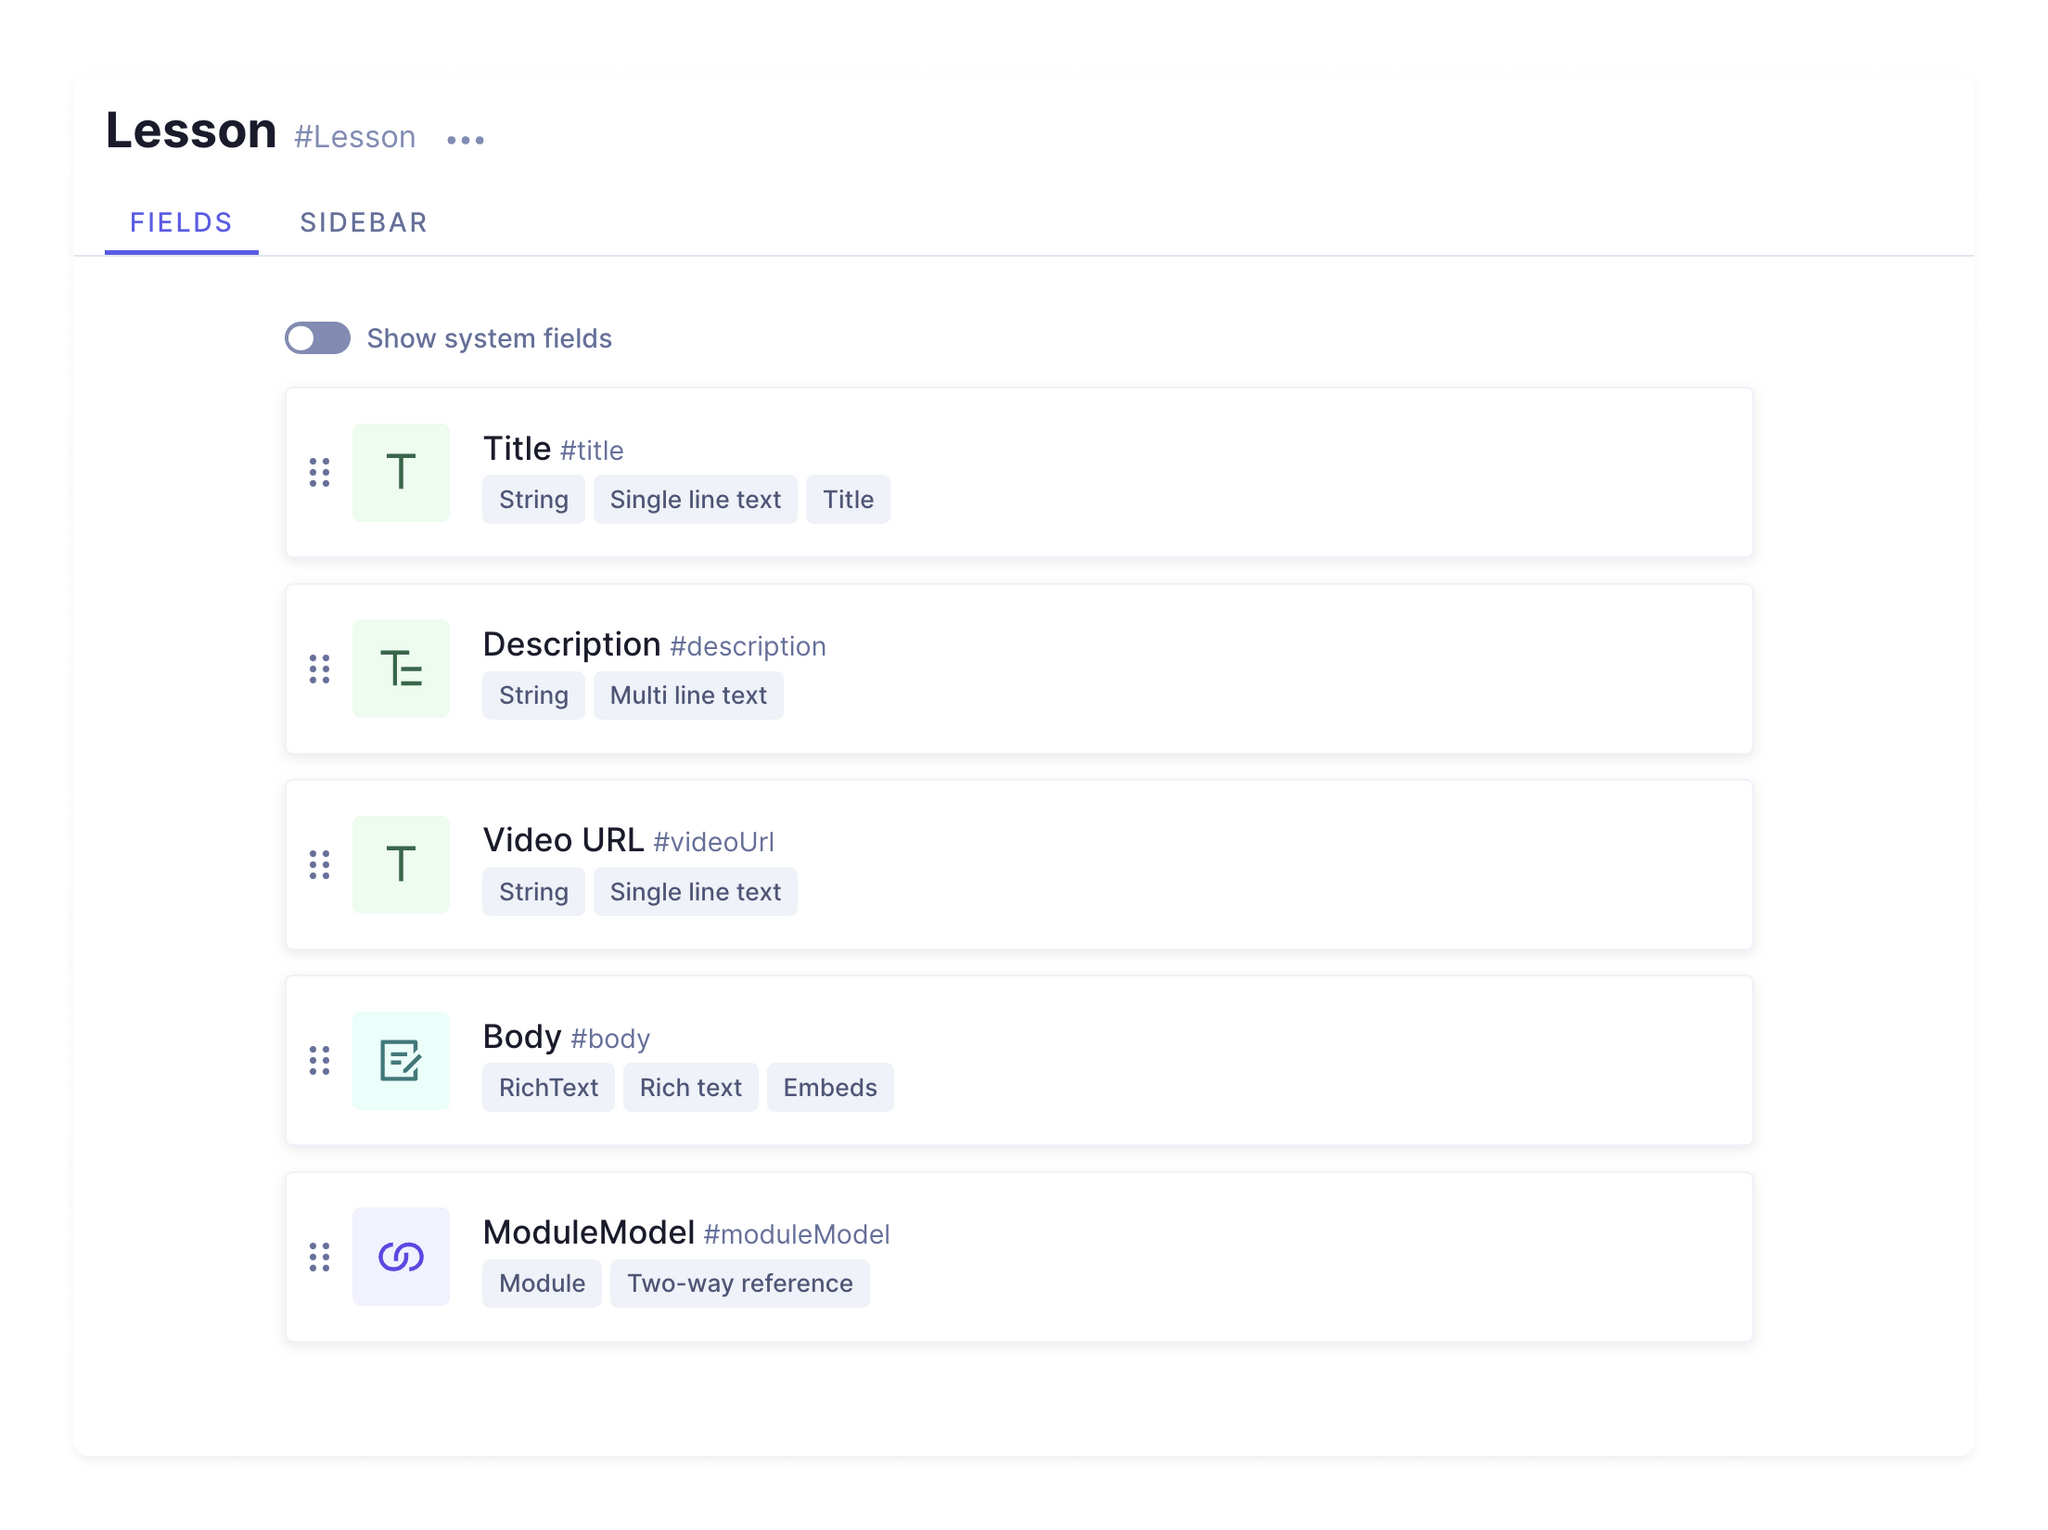Click Single line text tag on Title field
This screenshot has width=2048, height=1530.
click(695, 499)
